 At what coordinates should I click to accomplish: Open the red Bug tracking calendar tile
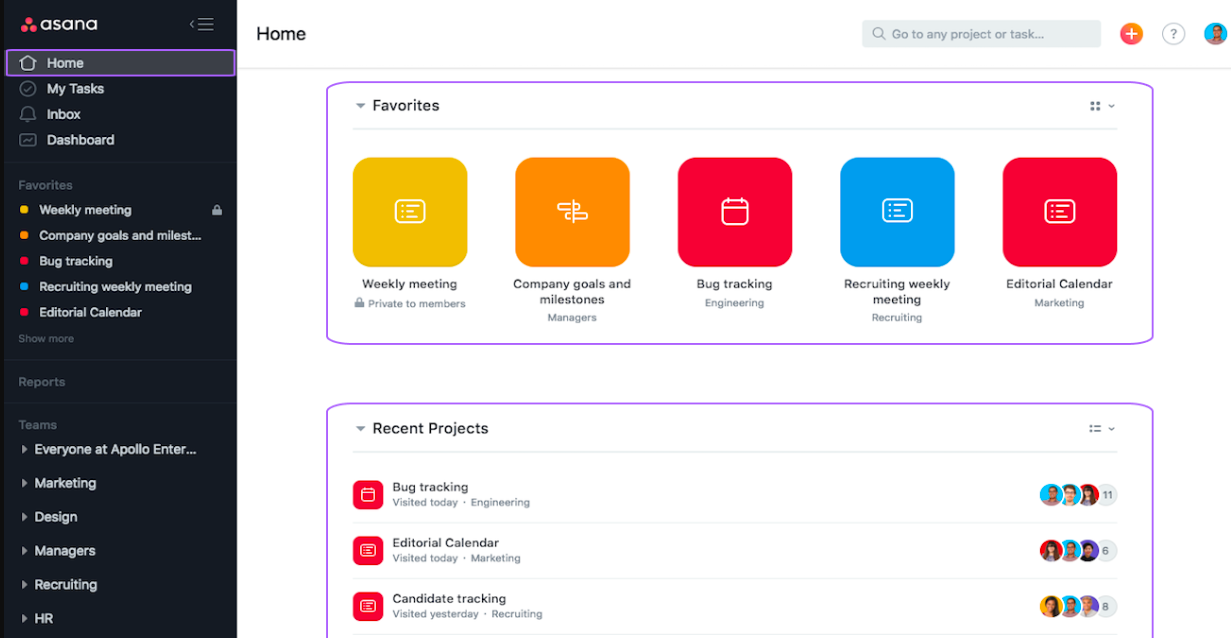click(735, 212)
